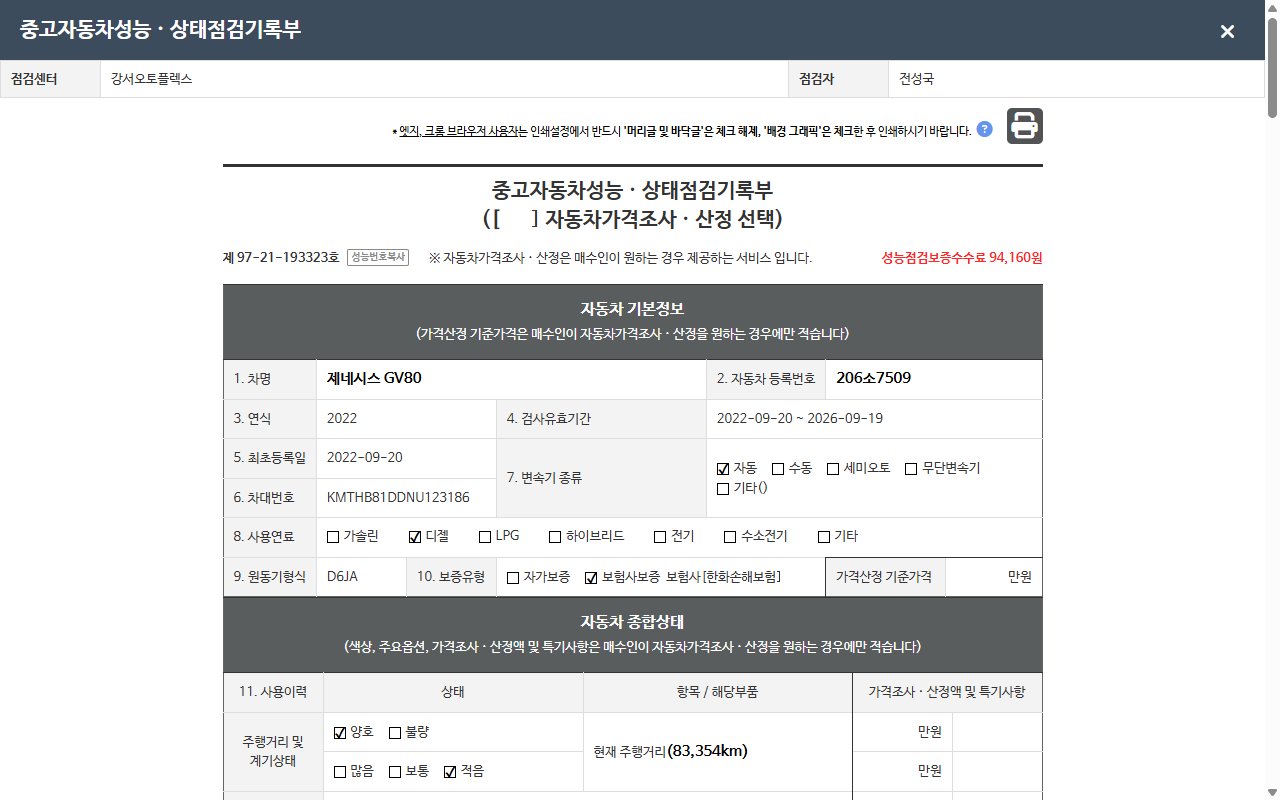1280x800 pixels.
Task: Check the LPG fuel checkbox
Action: click(x=485, y=537)
